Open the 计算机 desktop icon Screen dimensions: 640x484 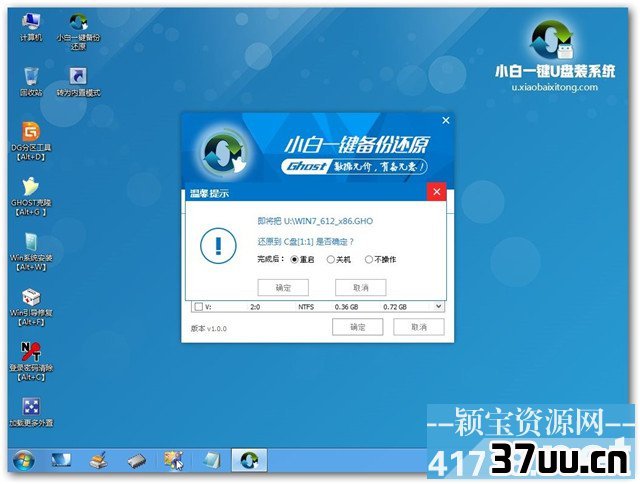[31, 27]
